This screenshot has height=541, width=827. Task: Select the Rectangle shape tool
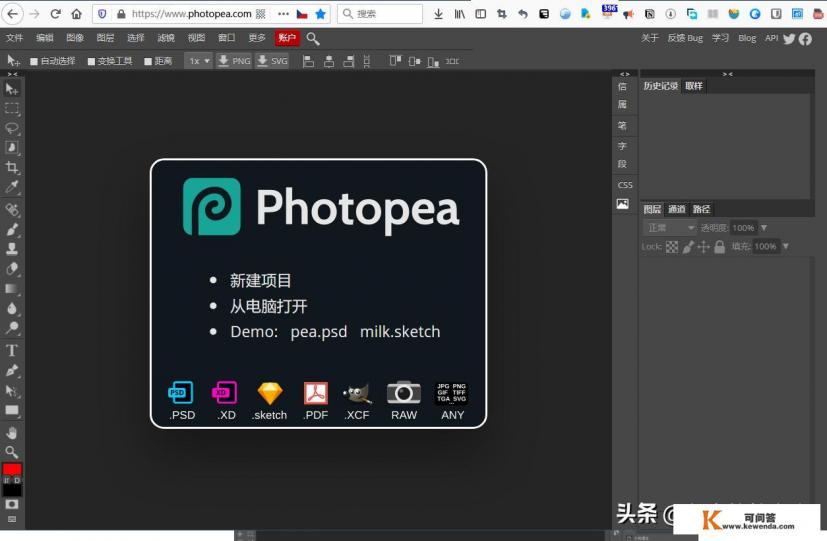[x=12, y=410]
